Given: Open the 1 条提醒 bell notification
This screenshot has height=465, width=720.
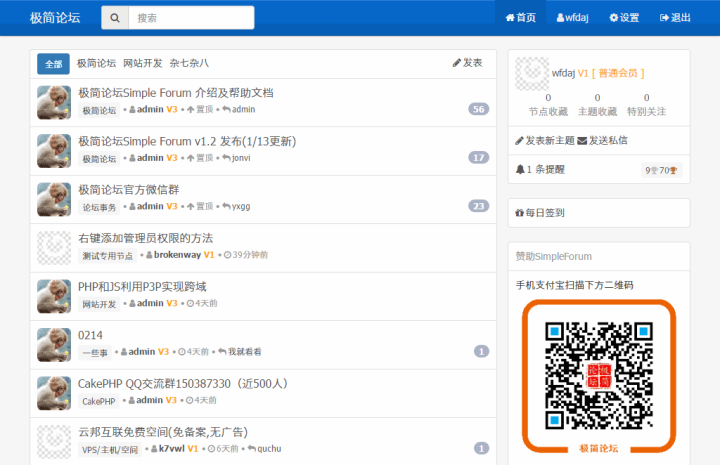Looking at the screenshot, I should coord(540,169).
